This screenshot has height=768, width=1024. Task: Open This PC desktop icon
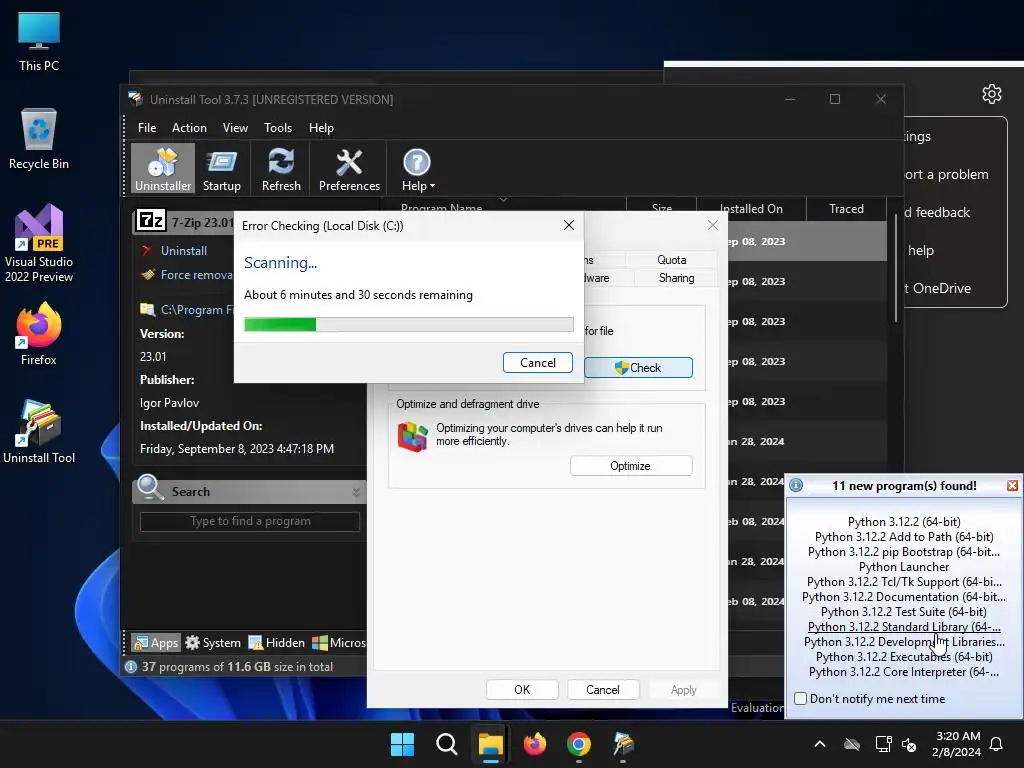pyautogui.click(x=39, y=41)
